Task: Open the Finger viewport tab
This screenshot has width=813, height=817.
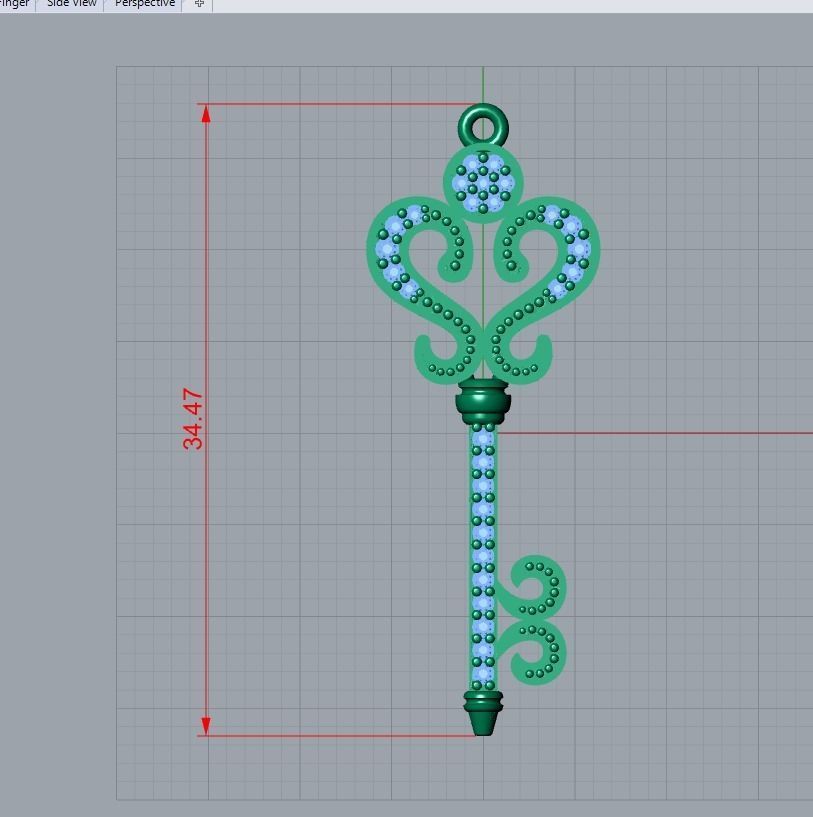Action: tap(16, 4)
